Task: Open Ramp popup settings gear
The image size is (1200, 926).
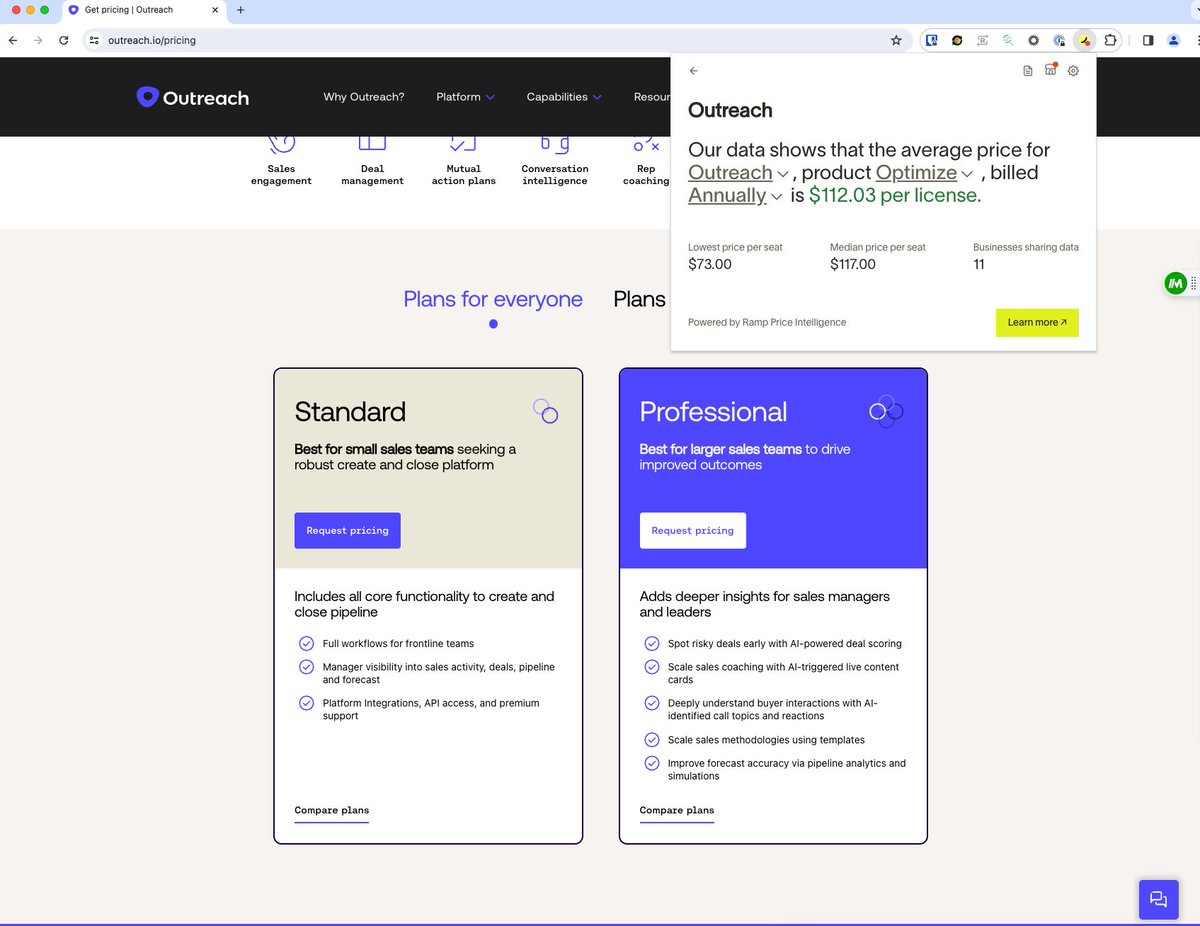Action: (x=1073, y=71)
